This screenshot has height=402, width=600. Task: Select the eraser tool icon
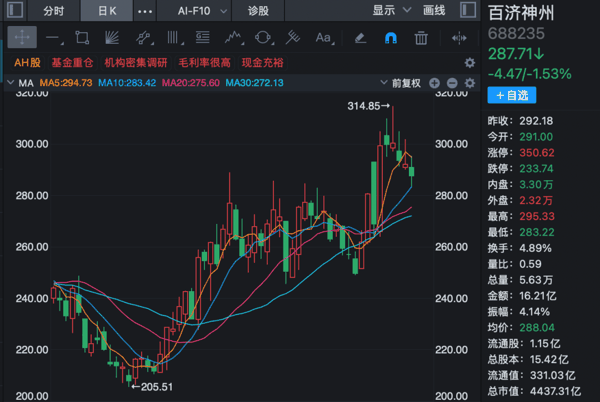360,38
